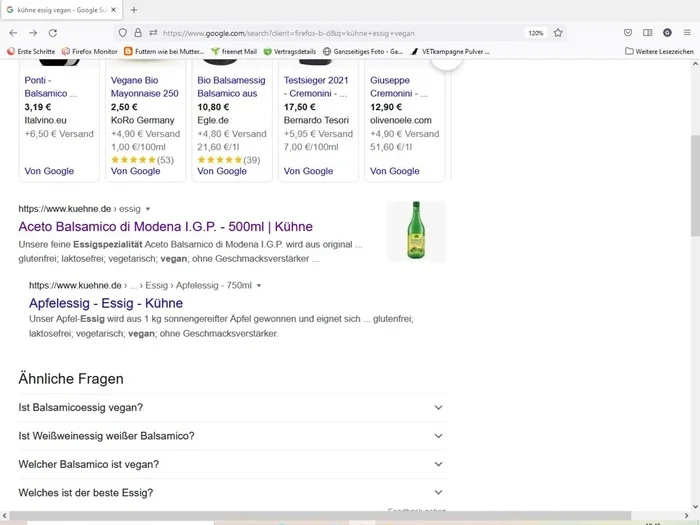Open the Firefox hamburger application menu

[x=688, y=32]
